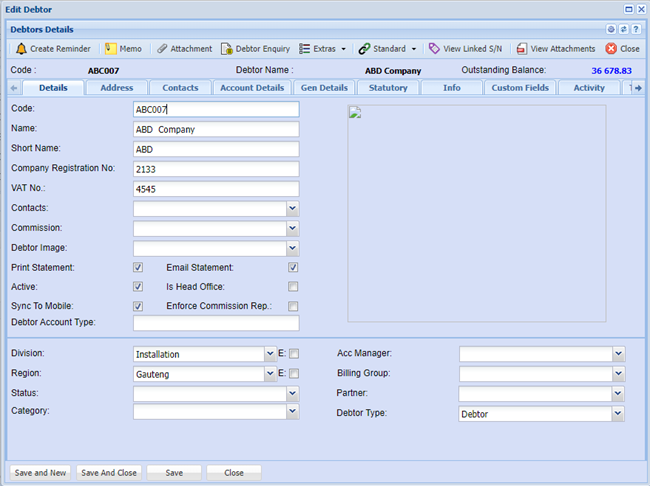Open the Extras dropdown menu
The height and width of the screenshot is (487, 650).
pyautogui.click(x=323, y=48)
